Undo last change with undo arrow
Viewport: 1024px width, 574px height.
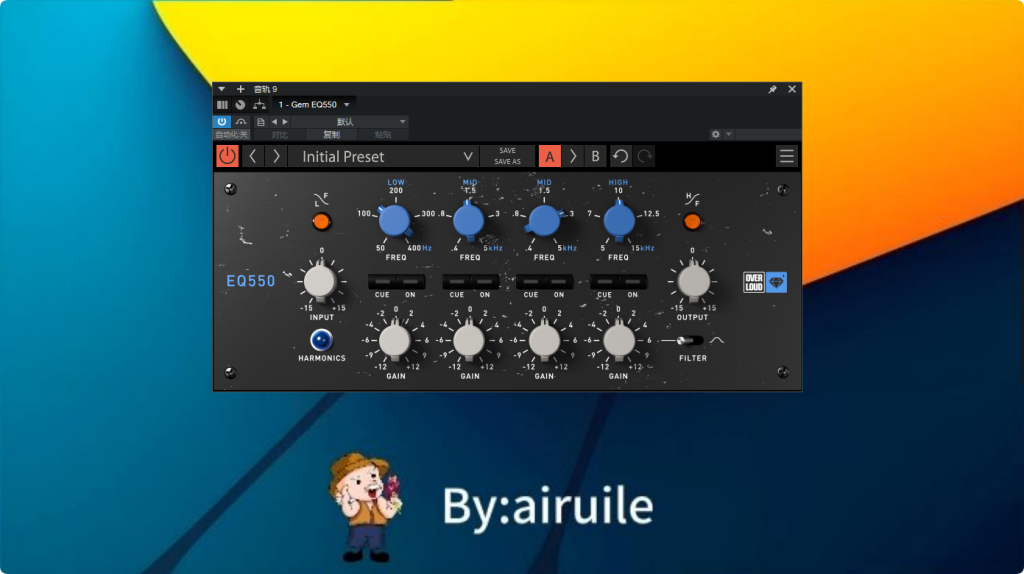coord(620,156)
